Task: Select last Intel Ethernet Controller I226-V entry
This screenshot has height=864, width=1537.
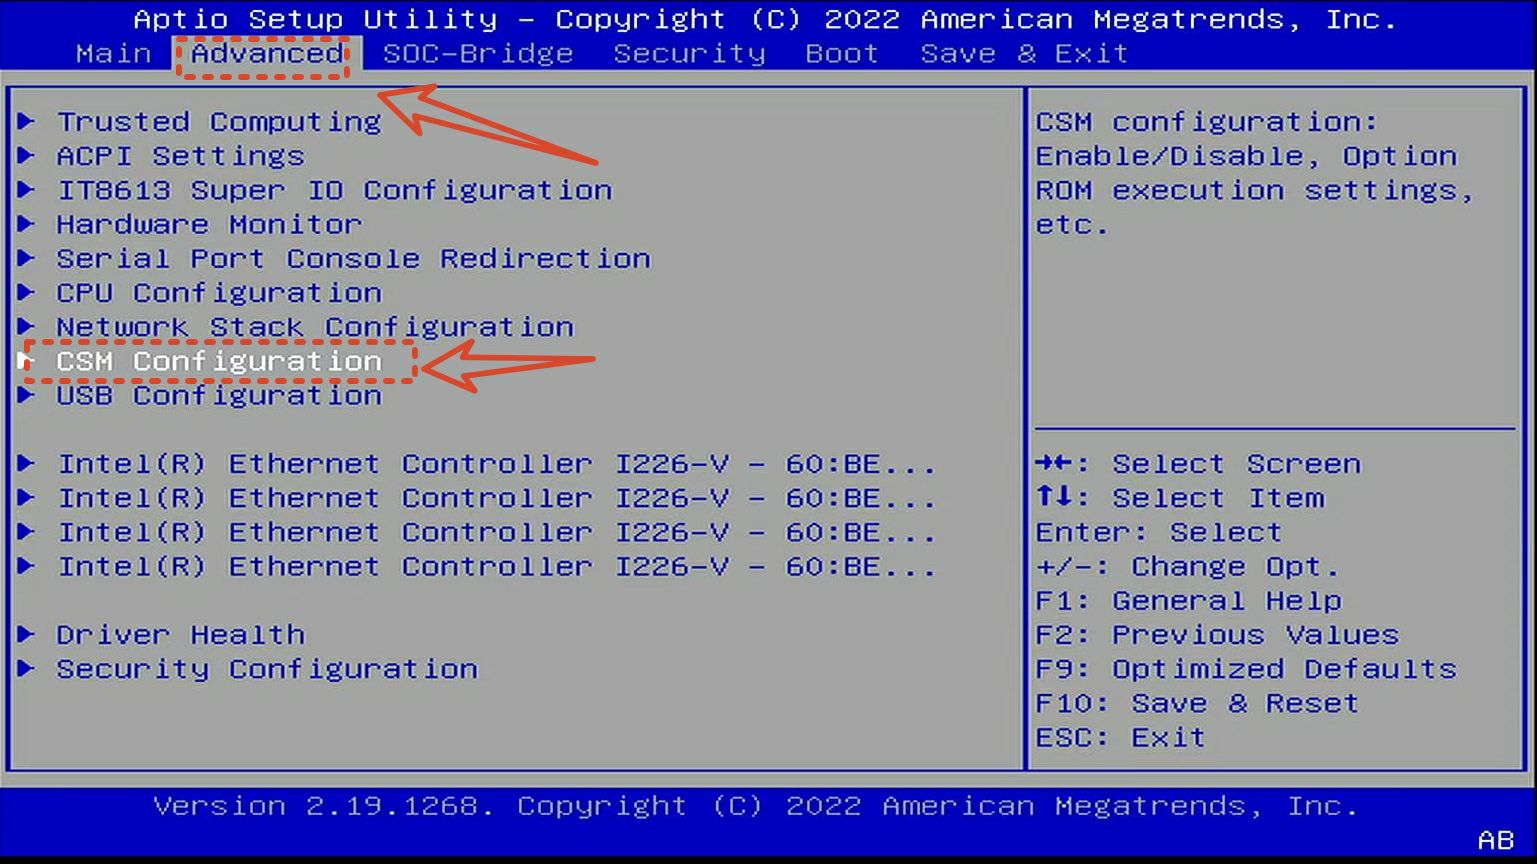Action: [x=496, y=567]
